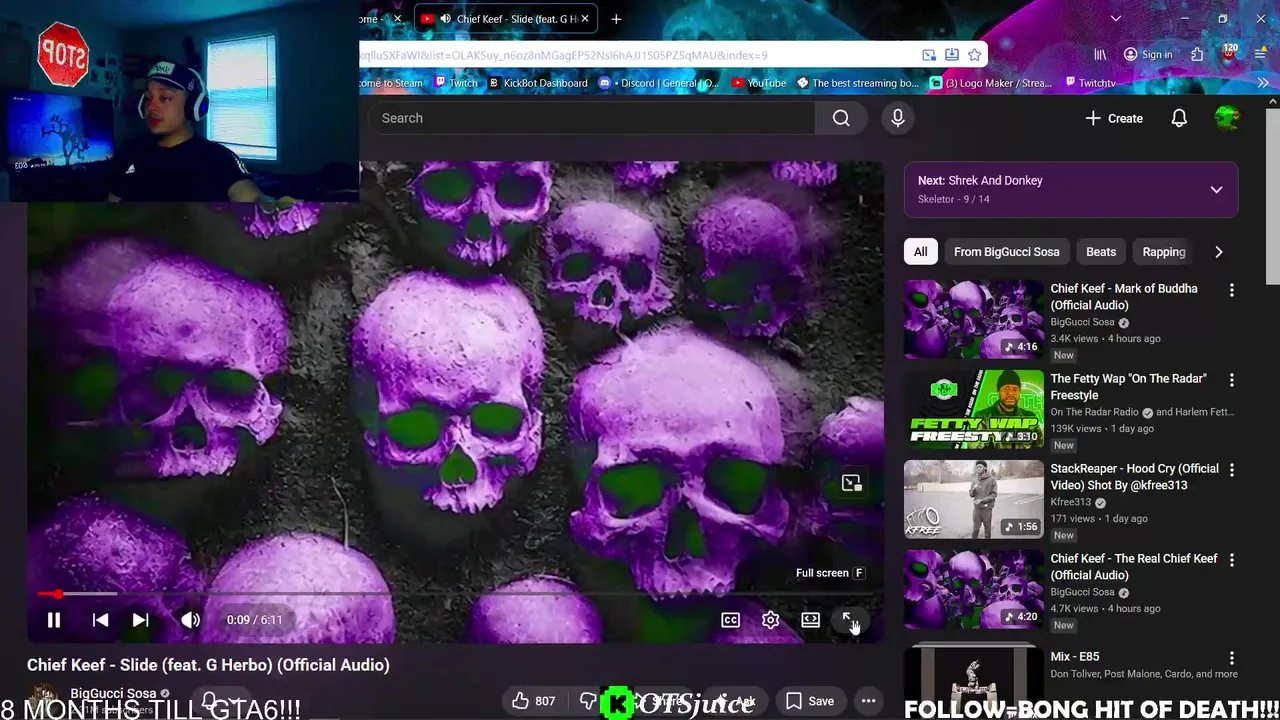The height and width of the screenshot is (720, 1280).
Task: Select the From BigGucci Sosa chip
Action: 1006,252
